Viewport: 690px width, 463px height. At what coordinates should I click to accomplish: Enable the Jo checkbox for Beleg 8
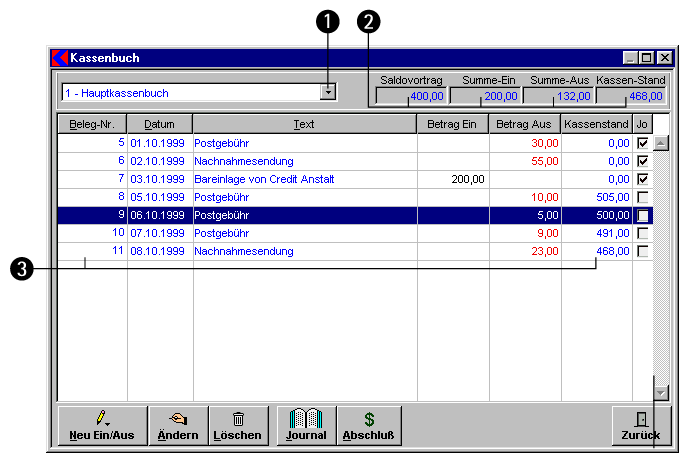coord(643,197)
